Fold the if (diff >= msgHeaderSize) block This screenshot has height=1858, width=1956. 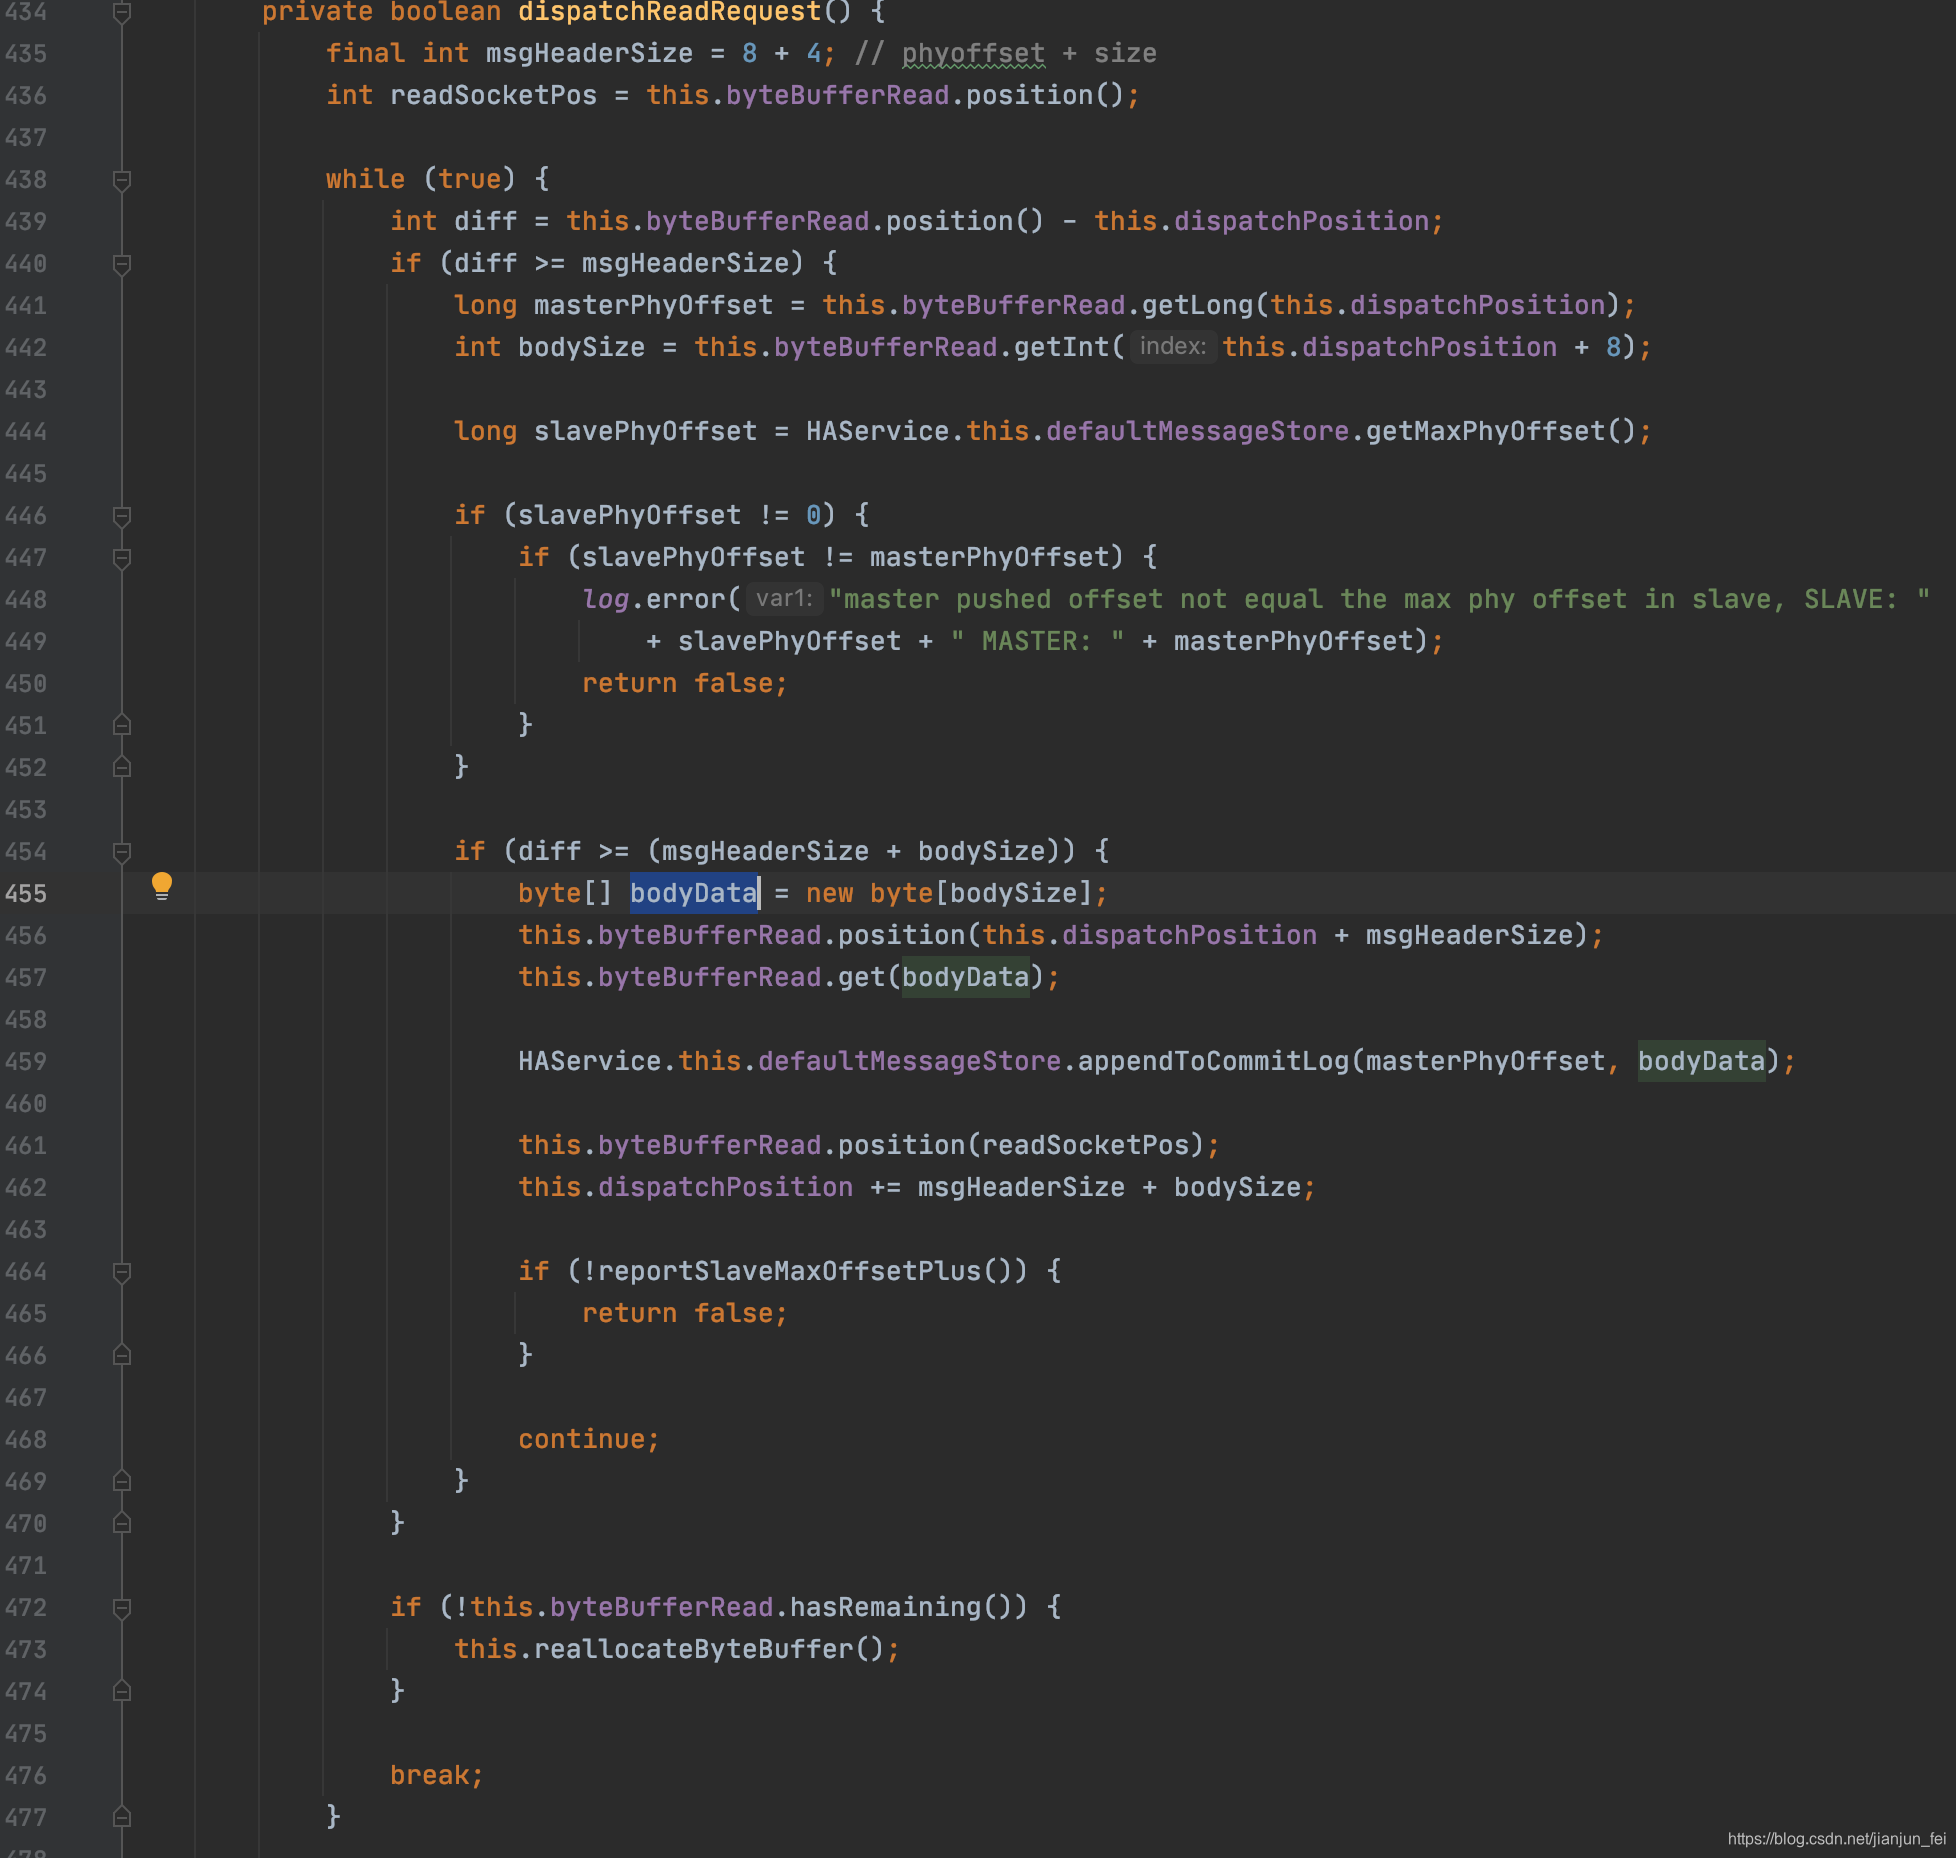click(x=122, y=264)
